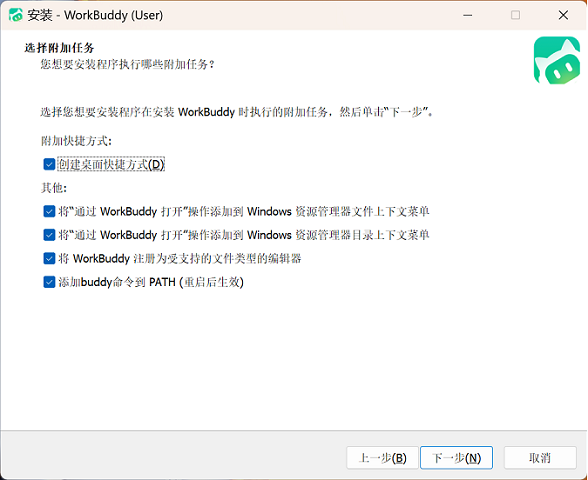Click the window title 安装 - WorkBuddy (User)

click(x=95, y=15)
